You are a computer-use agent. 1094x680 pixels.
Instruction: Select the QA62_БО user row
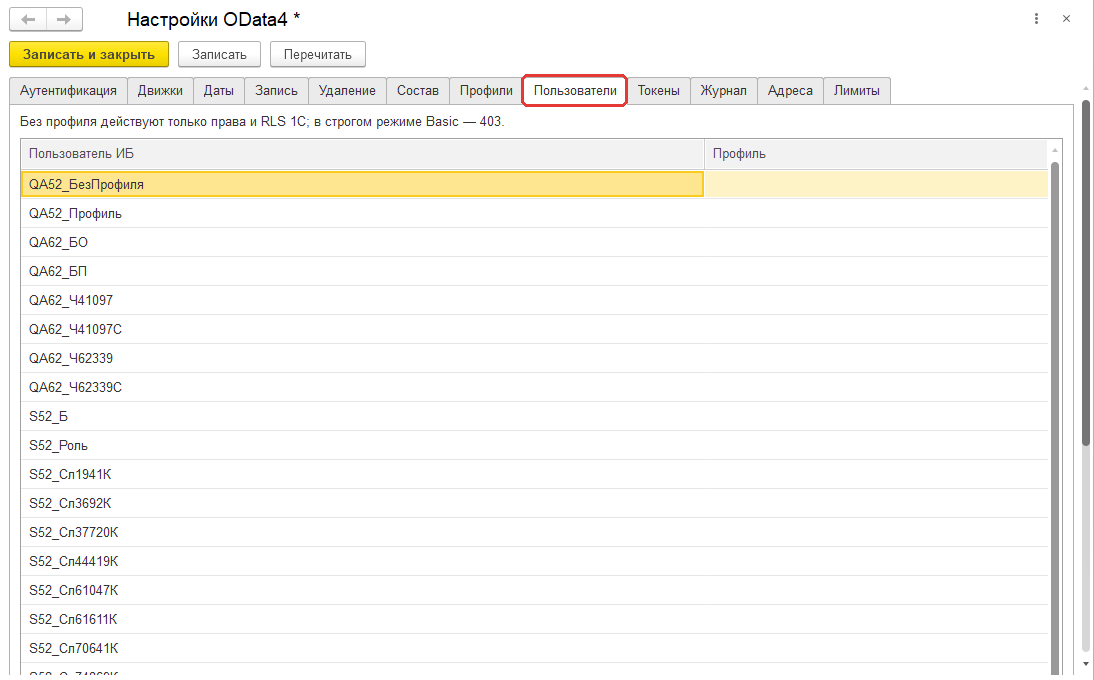click(x=534, y=243)
